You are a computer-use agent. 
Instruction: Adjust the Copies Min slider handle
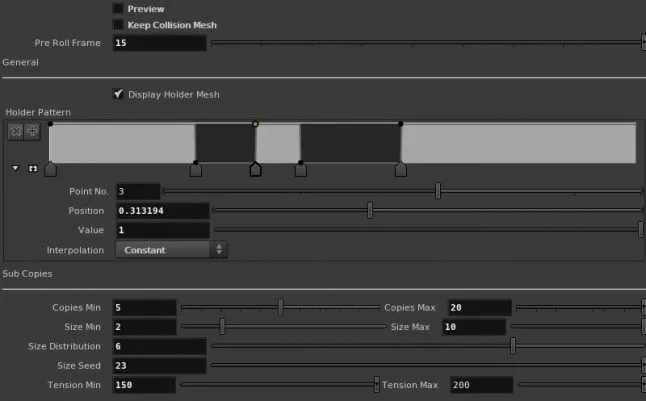tap(281, 307)
